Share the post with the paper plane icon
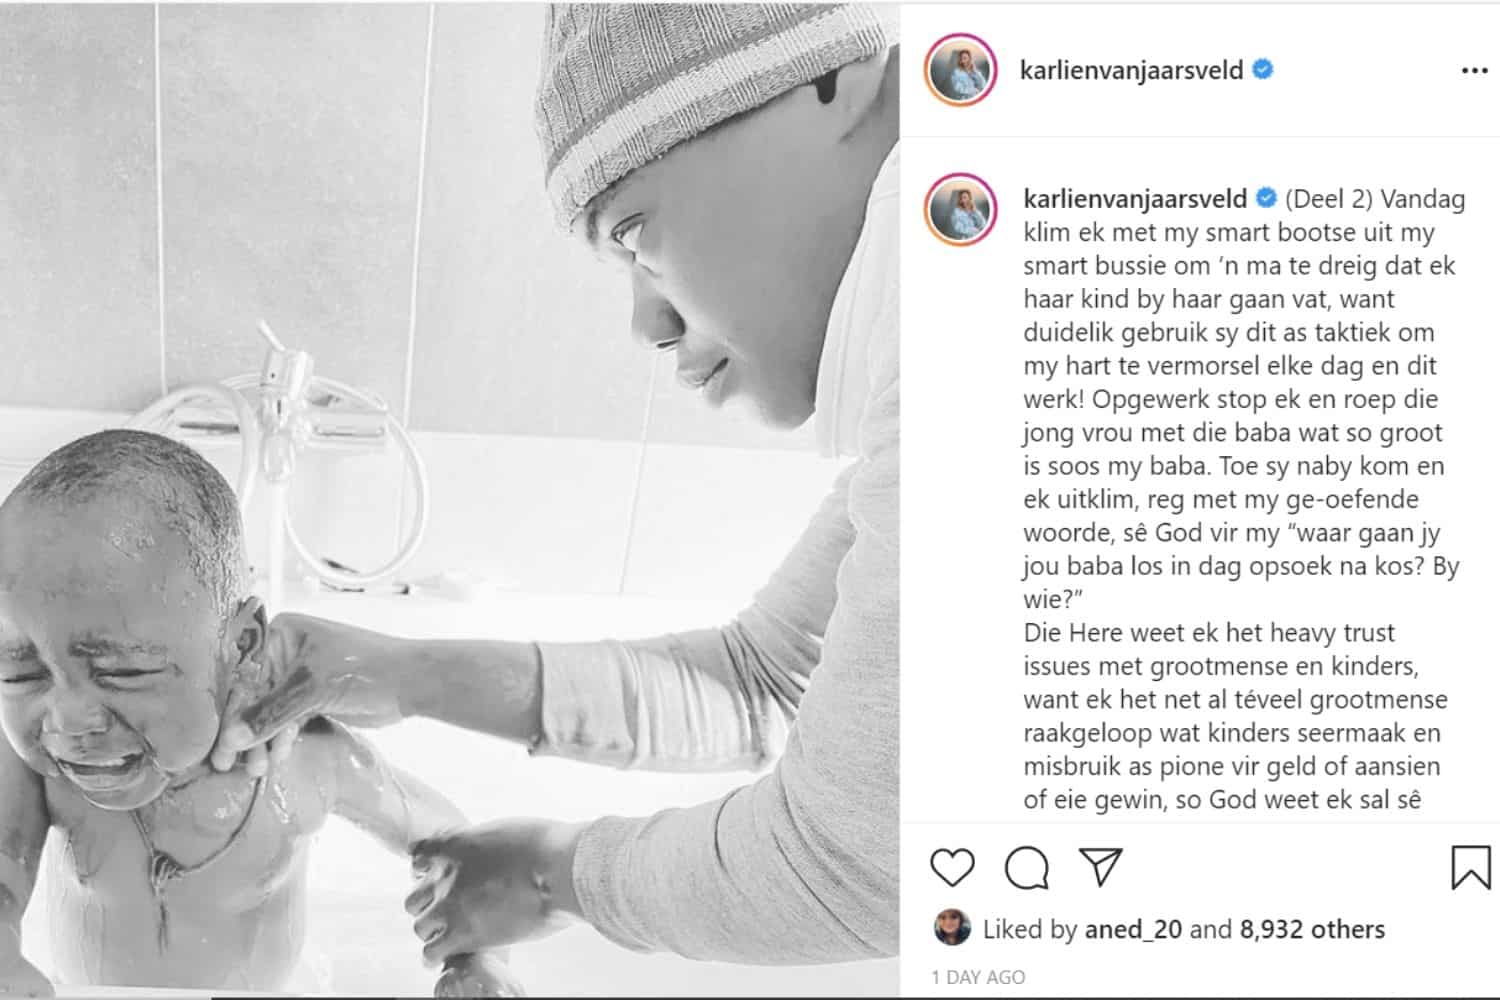Image resolution: width=1500 pixels, height=1000 pixels. tap(1101, 867)
